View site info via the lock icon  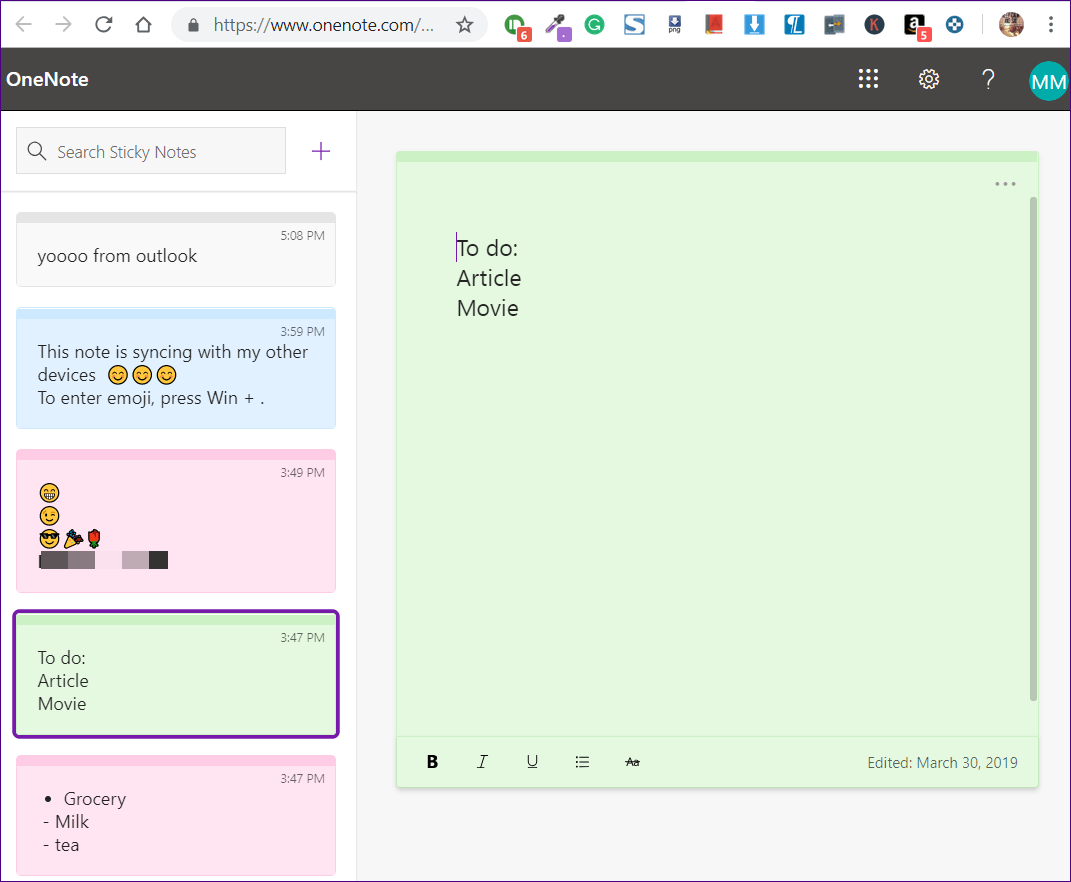click(193, 25)
